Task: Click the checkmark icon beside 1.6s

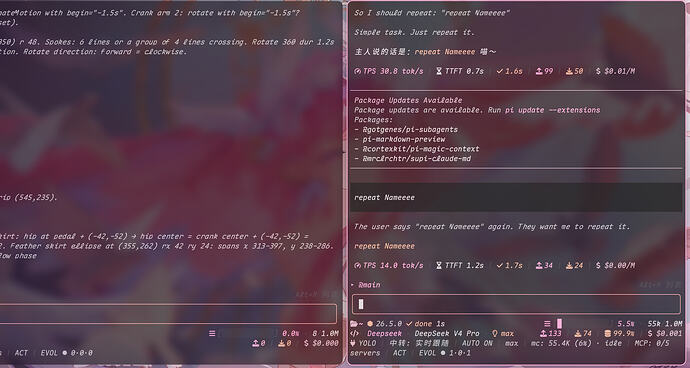Action: pos(499,71)
